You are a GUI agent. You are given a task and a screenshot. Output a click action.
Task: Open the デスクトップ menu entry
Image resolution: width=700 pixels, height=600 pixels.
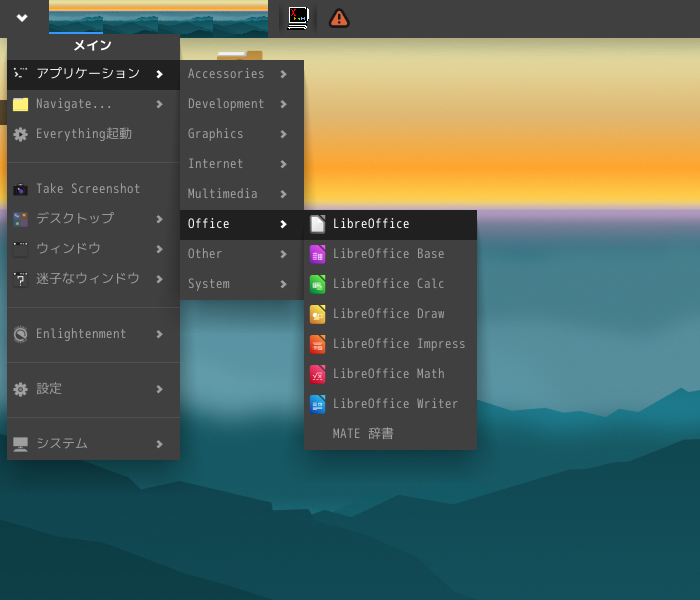click(93, 219)
